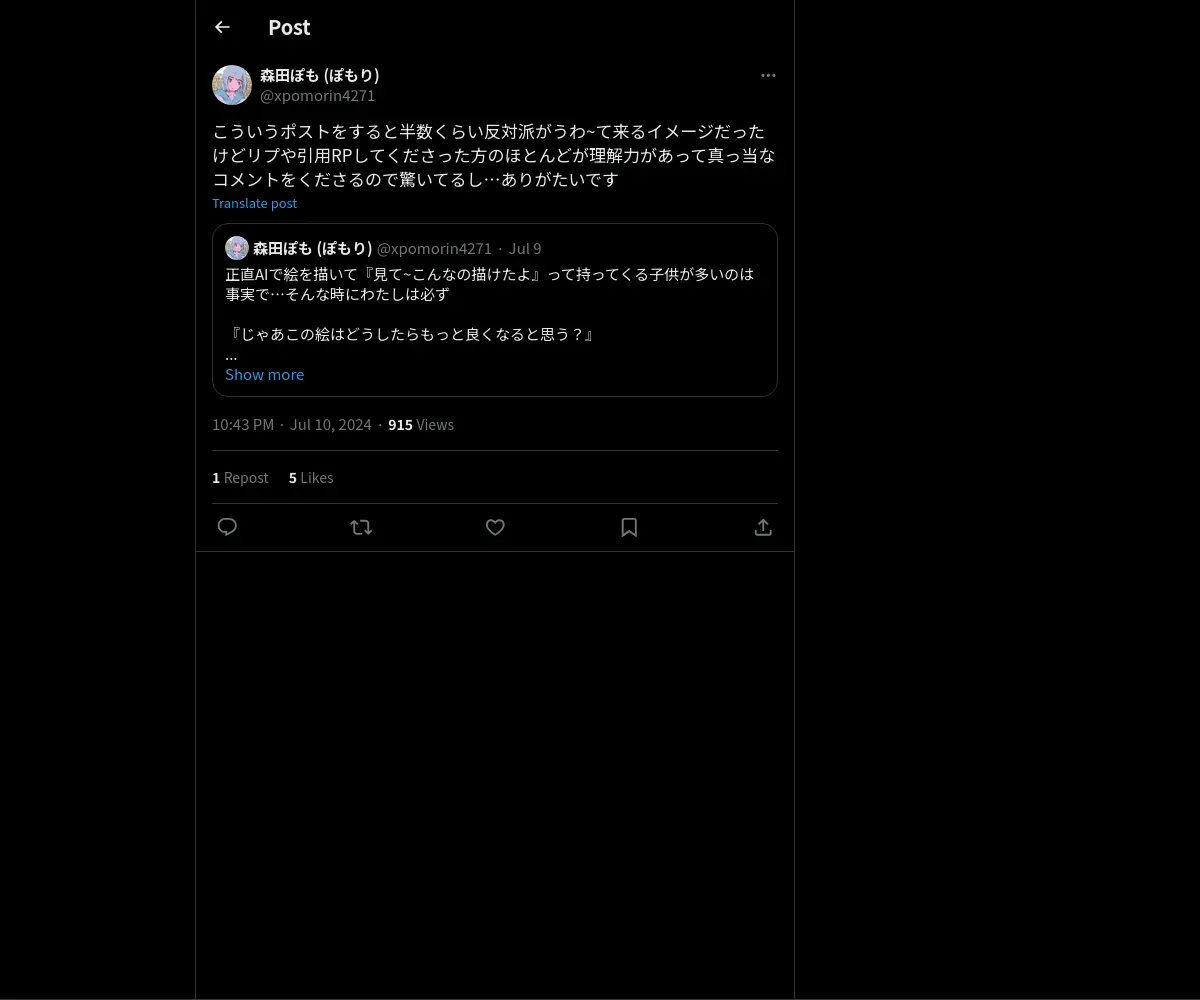Screen dimensions: 1200x1000
Task: Bookmark this post with the bookmark icon
Action: (x=629, y=527)
